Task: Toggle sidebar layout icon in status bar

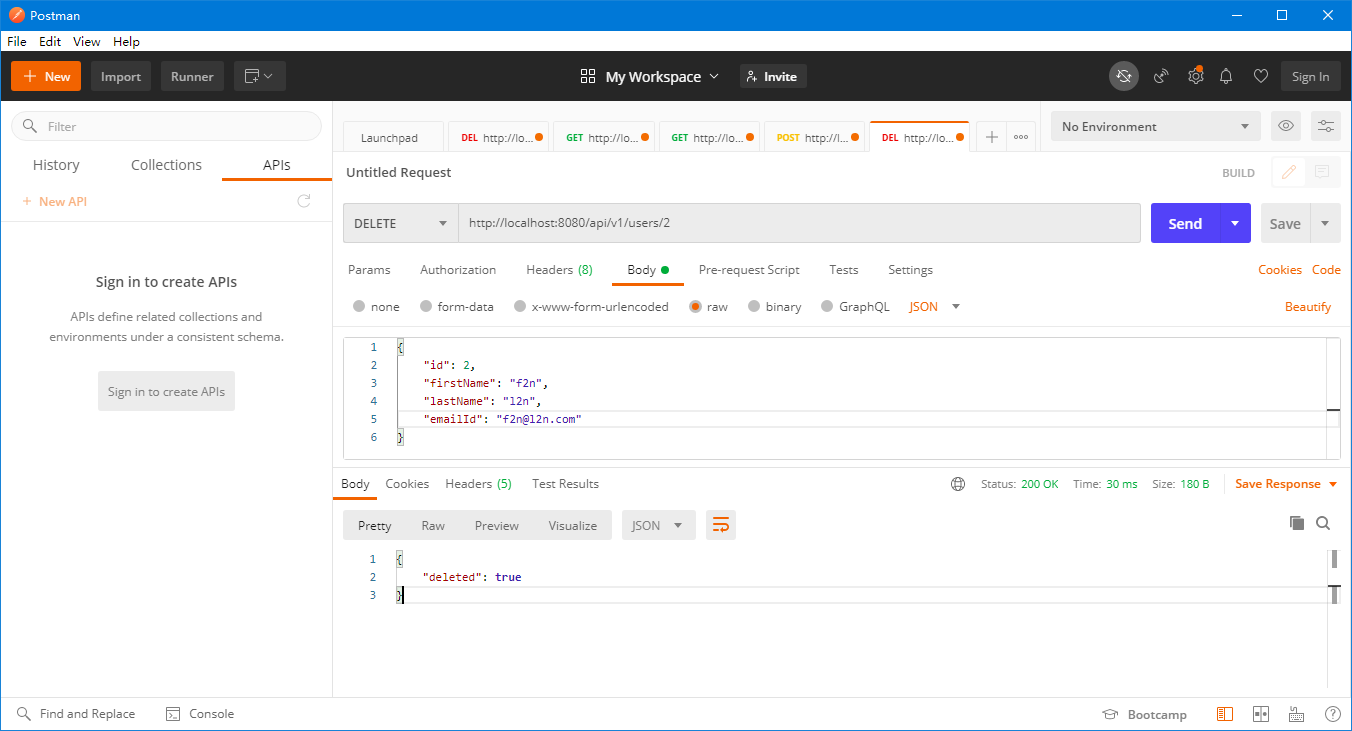Action: pos(1225,714)
